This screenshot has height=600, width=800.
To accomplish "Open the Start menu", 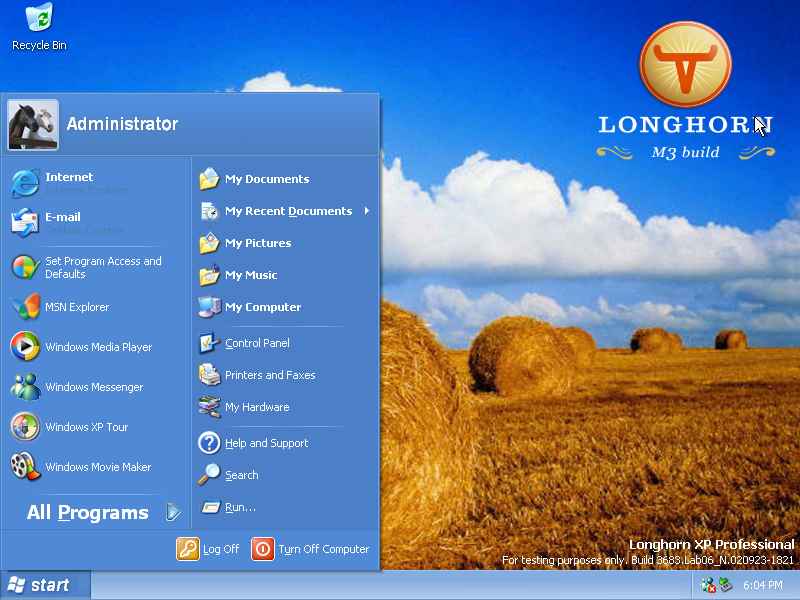I will 45,584.
